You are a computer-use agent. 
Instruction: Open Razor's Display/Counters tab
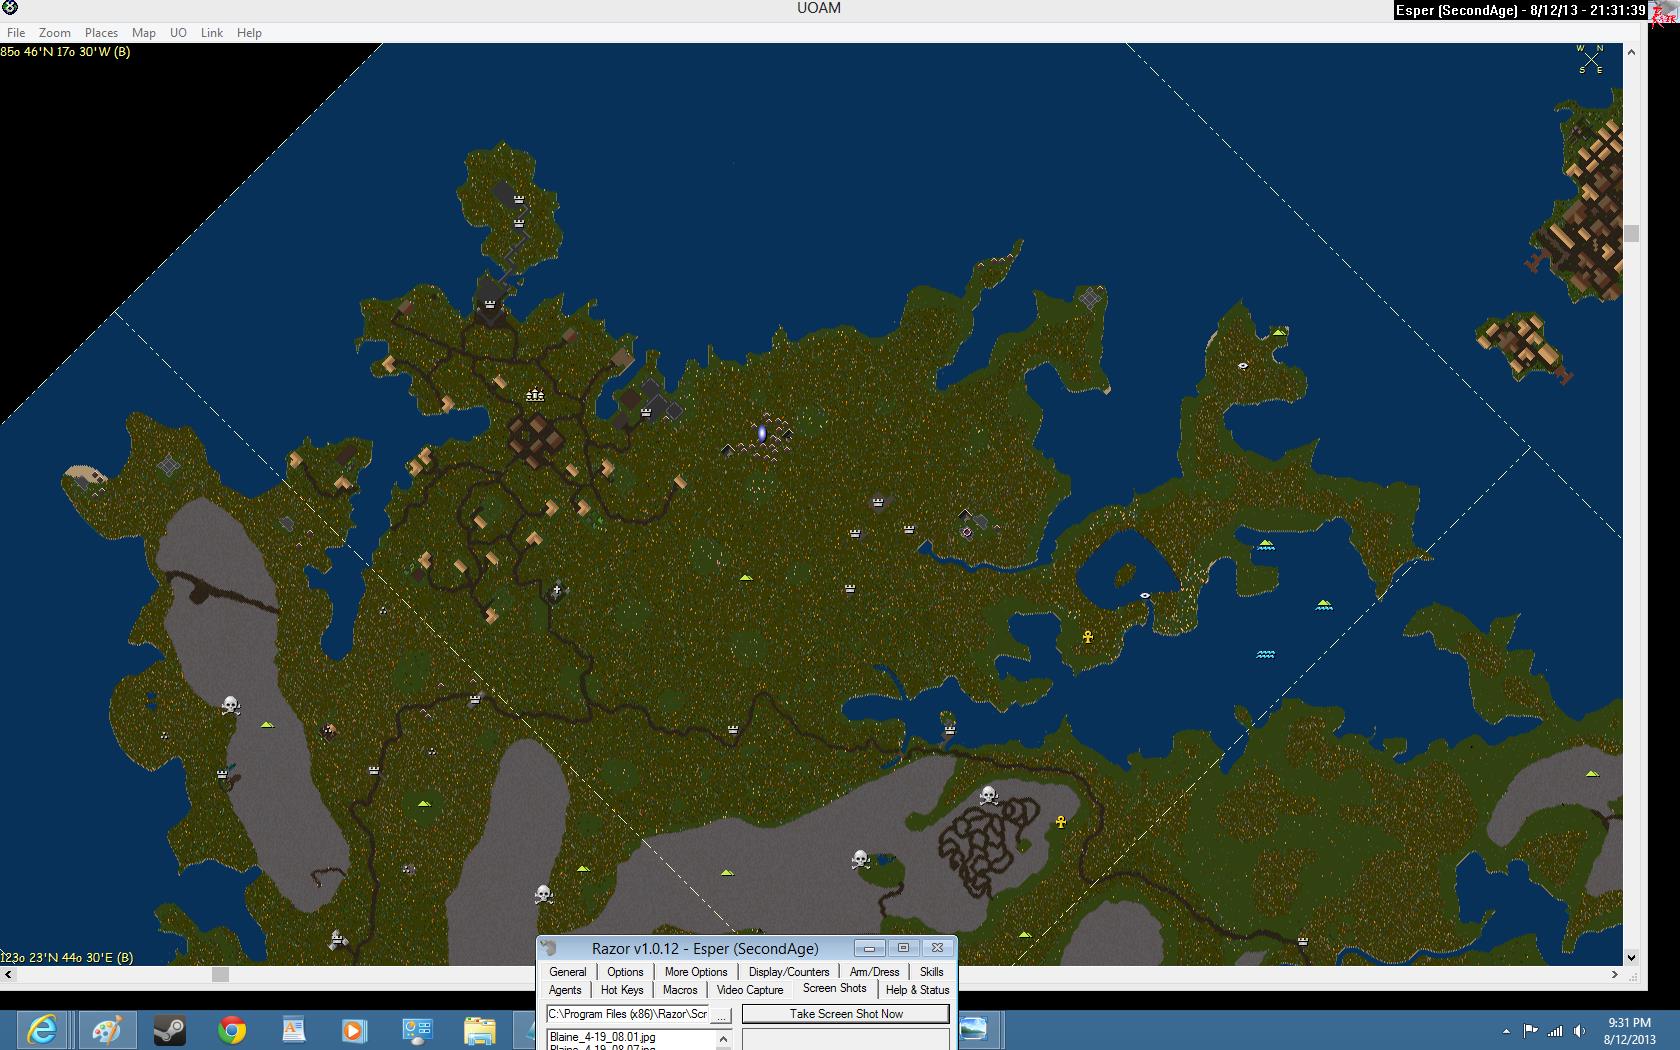pyautogui.click(x=789, y=972)
